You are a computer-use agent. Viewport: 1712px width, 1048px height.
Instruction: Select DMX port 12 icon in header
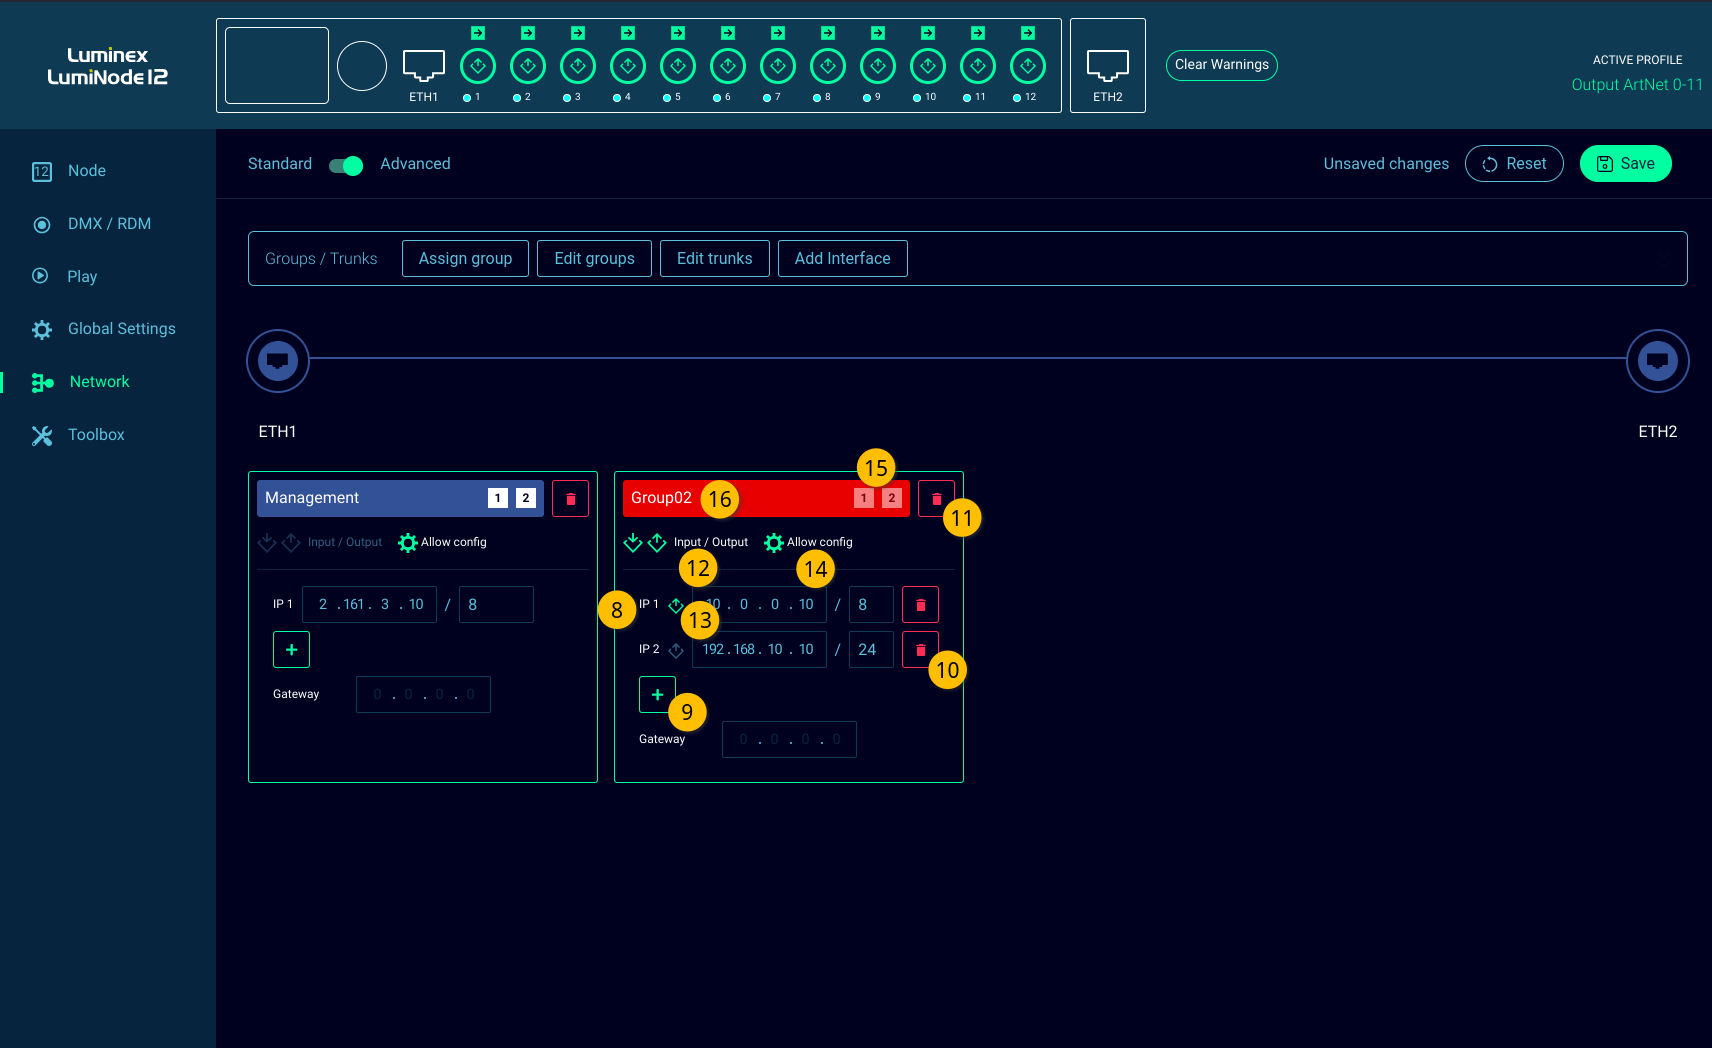point(1028,66)
